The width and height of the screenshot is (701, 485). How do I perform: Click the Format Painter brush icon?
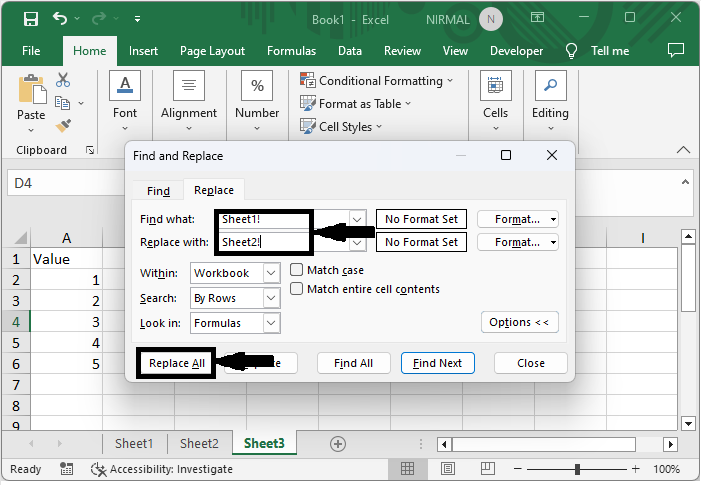pyautogui.click(x=63, y=126)
